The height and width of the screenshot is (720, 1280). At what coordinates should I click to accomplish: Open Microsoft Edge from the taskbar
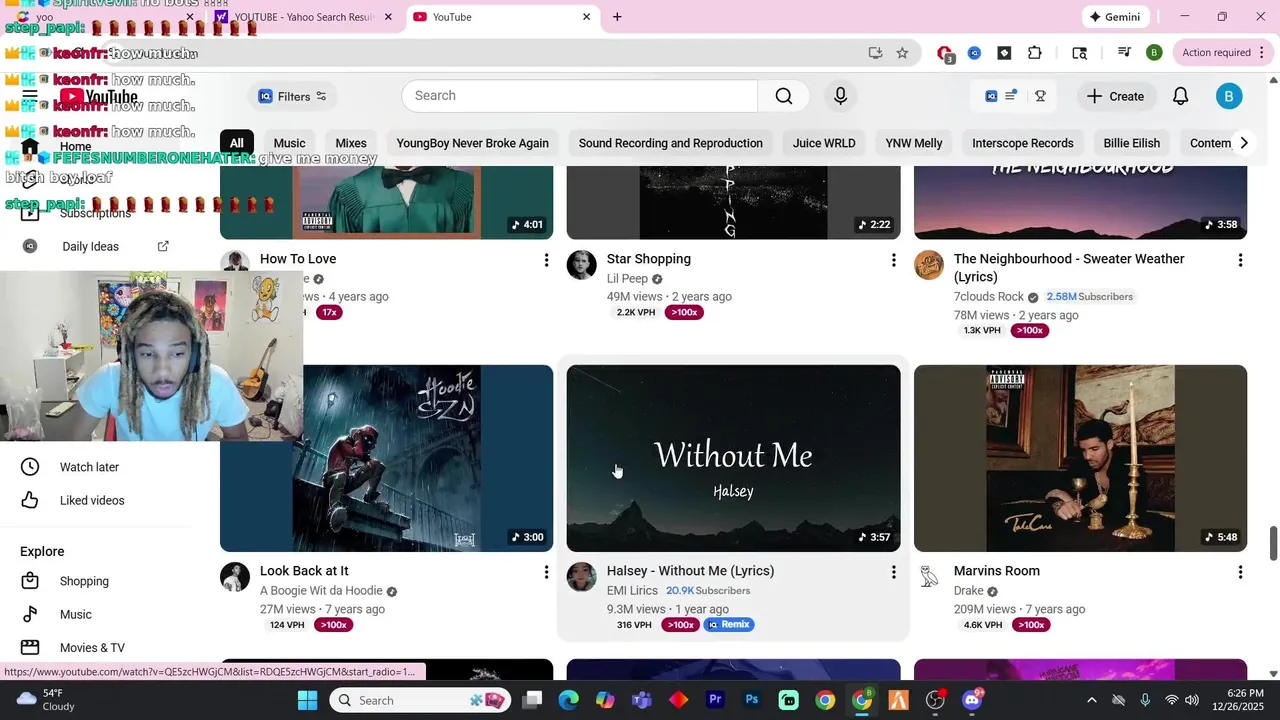tap(568, 700)
